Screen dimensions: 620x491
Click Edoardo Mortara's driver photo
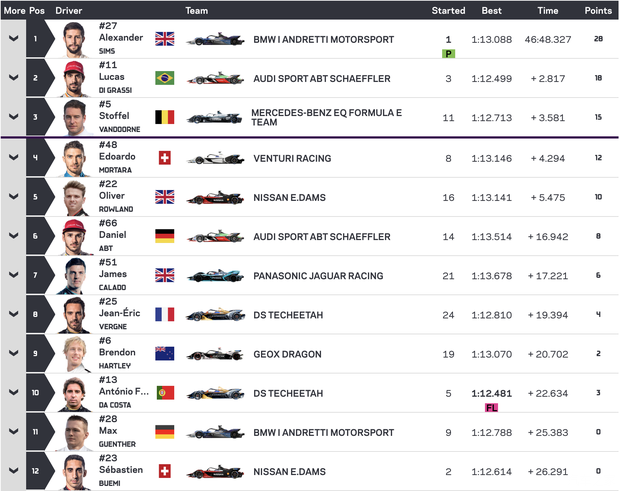click(77, 158)
